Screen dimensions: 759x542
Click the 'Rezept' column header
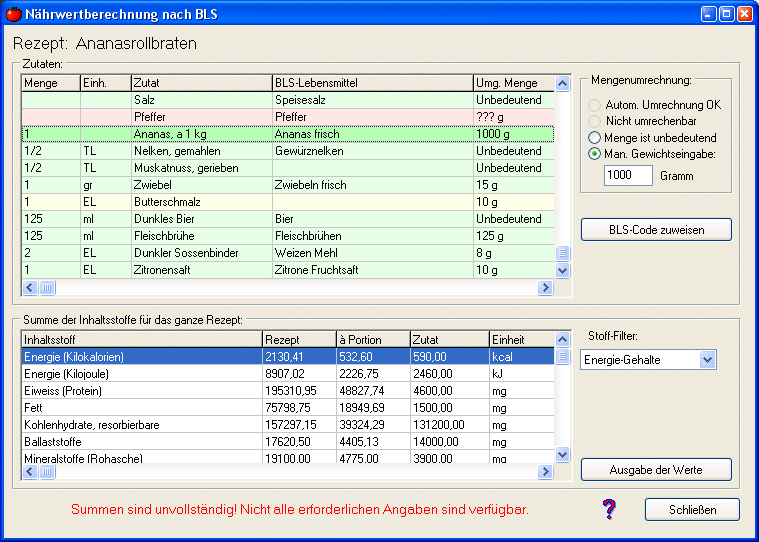tap(299, 340)
